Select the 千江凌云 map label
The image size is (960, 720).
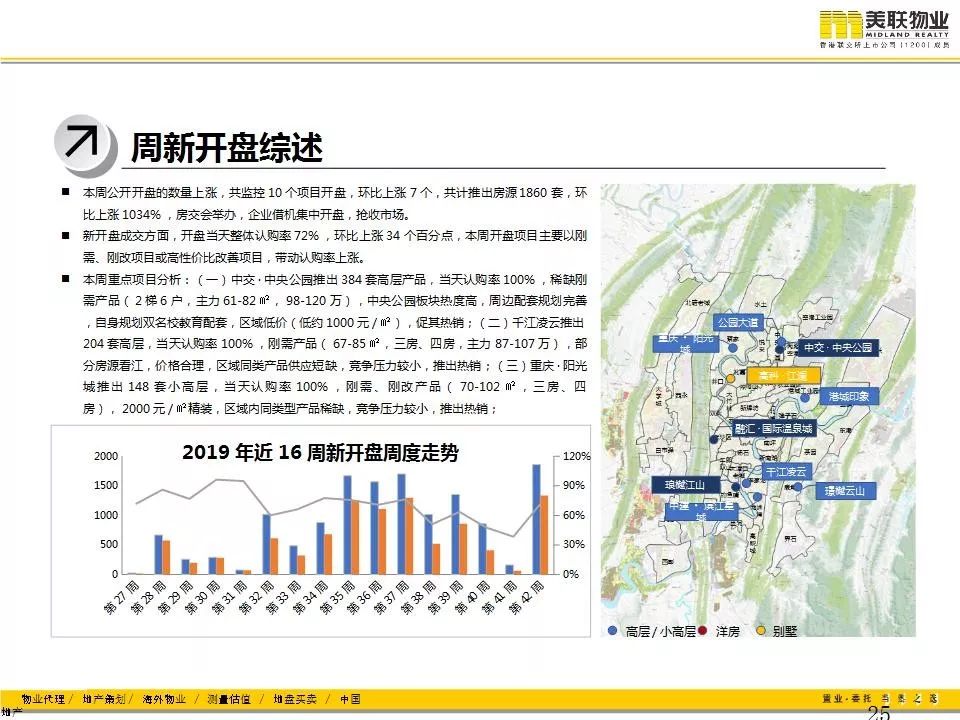pyautogui.click(x=786, y=471)
